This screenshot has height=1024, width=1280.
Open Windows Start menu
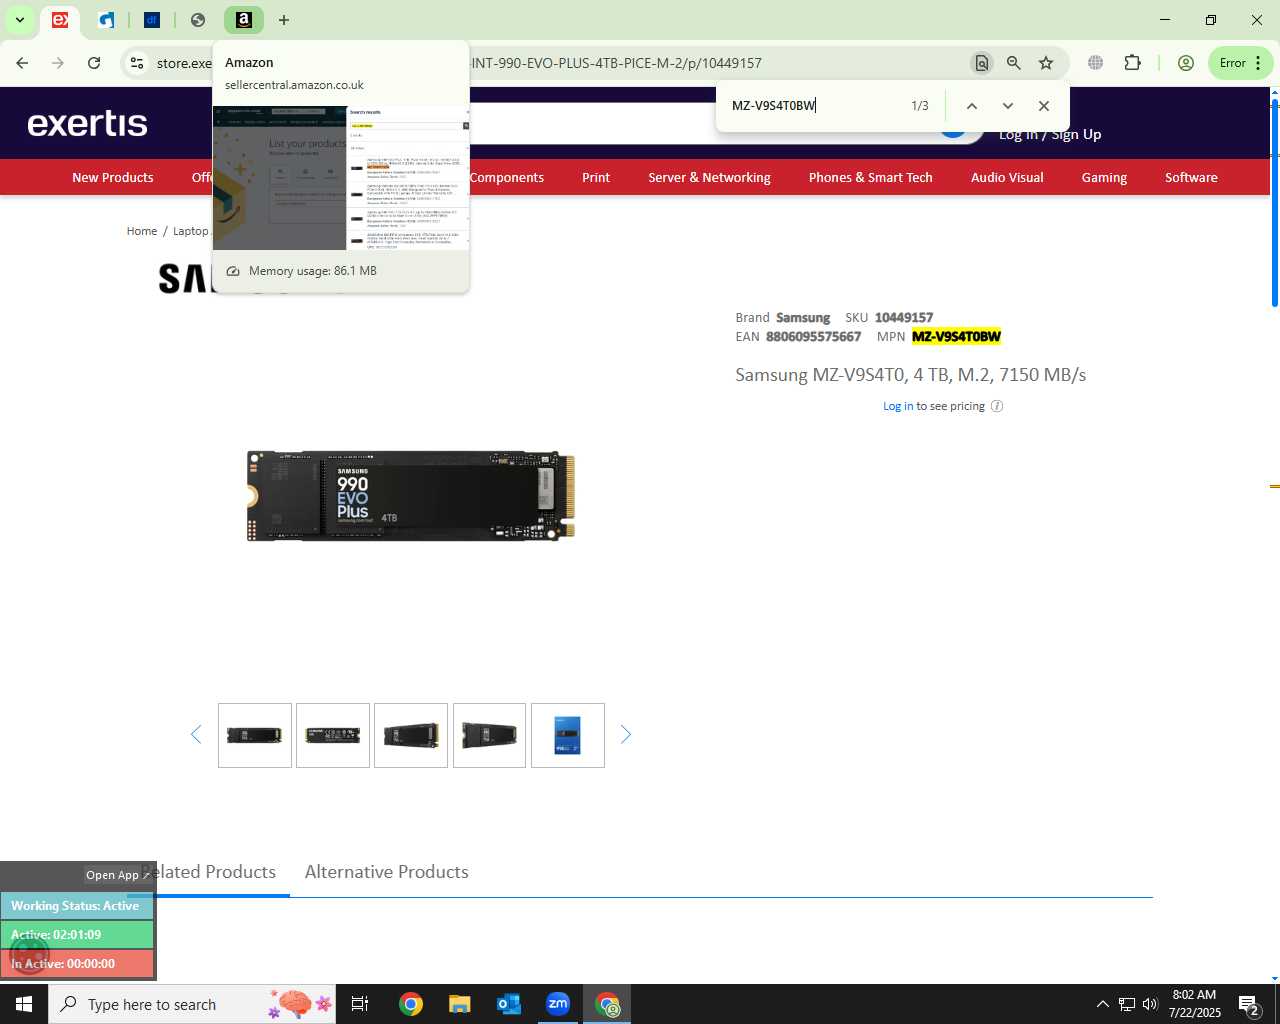[x=24, y=1004]
